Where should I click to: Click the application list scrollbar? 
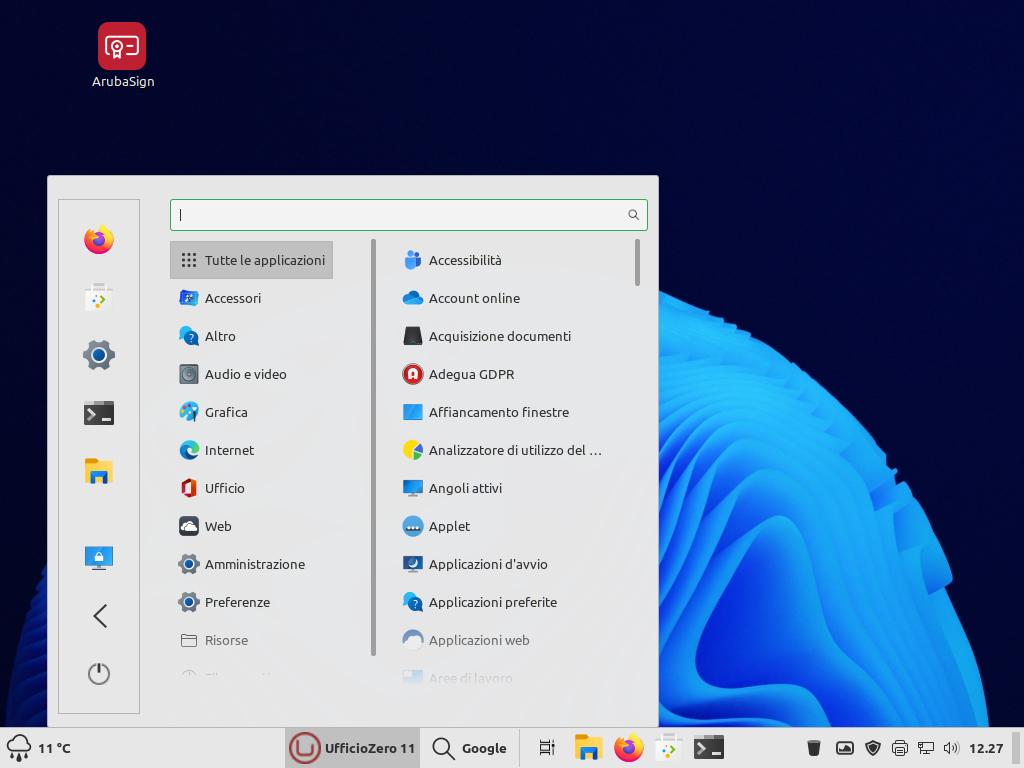(637, 262)
